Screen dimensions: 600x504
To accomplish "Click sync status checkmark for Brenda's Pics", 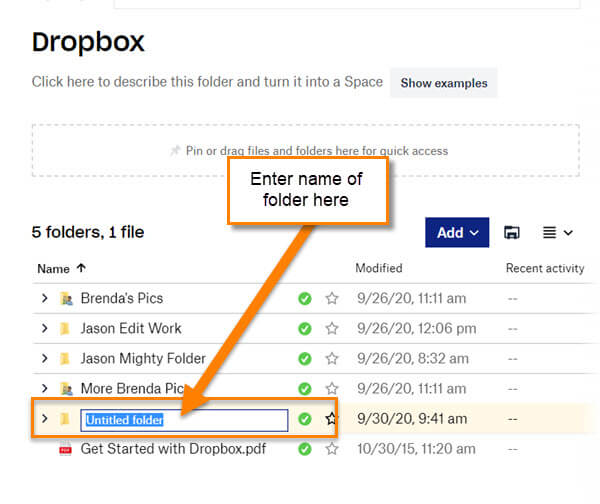I will (x=305, y=298).
